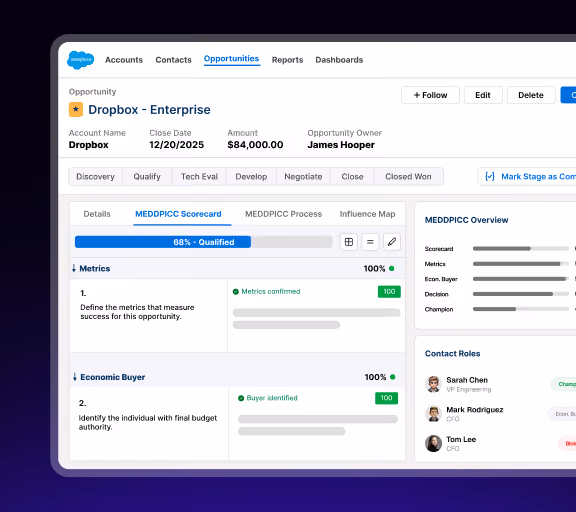Click 'Define the metrics that measure success' text
Screen dimensions: 576x512
[x=137, y=312]
